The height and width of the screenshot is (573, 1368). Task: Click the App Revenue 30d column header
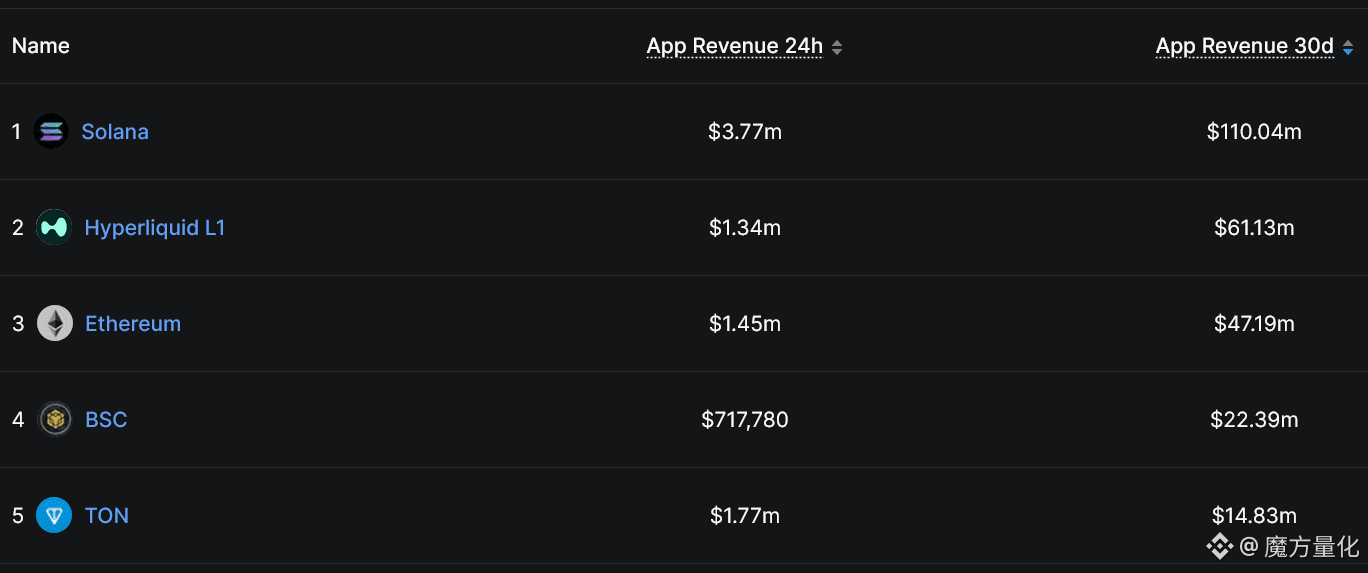(x=1245, y=46)
